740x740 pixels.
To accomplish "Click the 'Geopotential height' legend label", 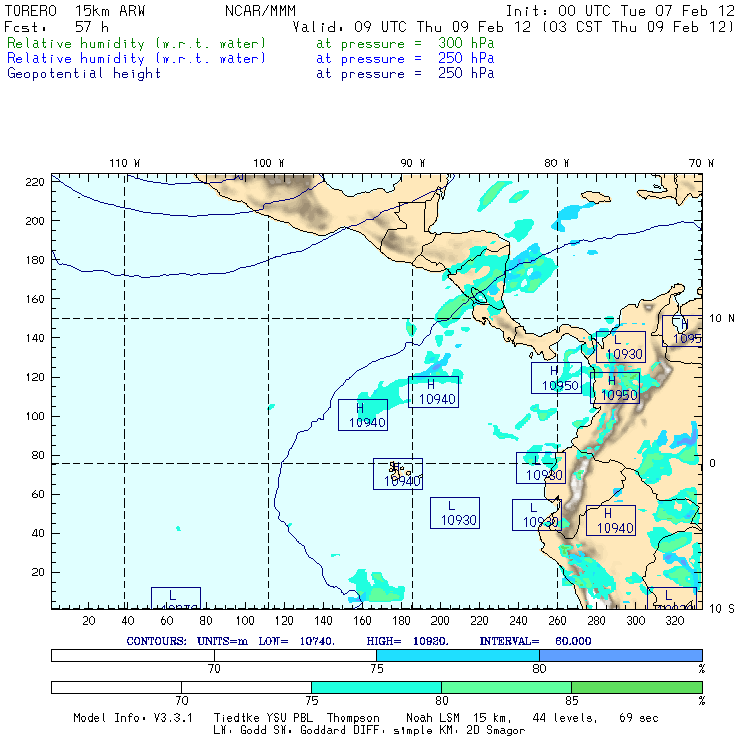I will pyautogui.click(x=84, y=74).
